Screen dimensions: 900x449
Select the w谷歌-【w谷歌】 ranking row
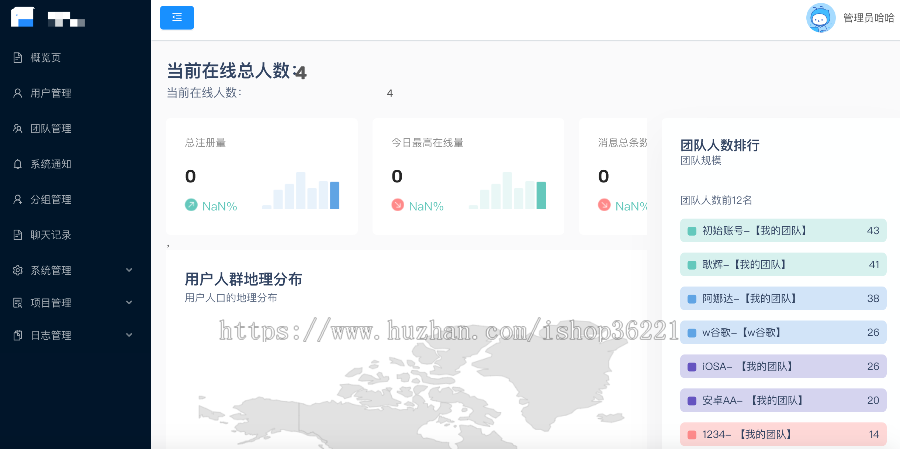point(783,332)
